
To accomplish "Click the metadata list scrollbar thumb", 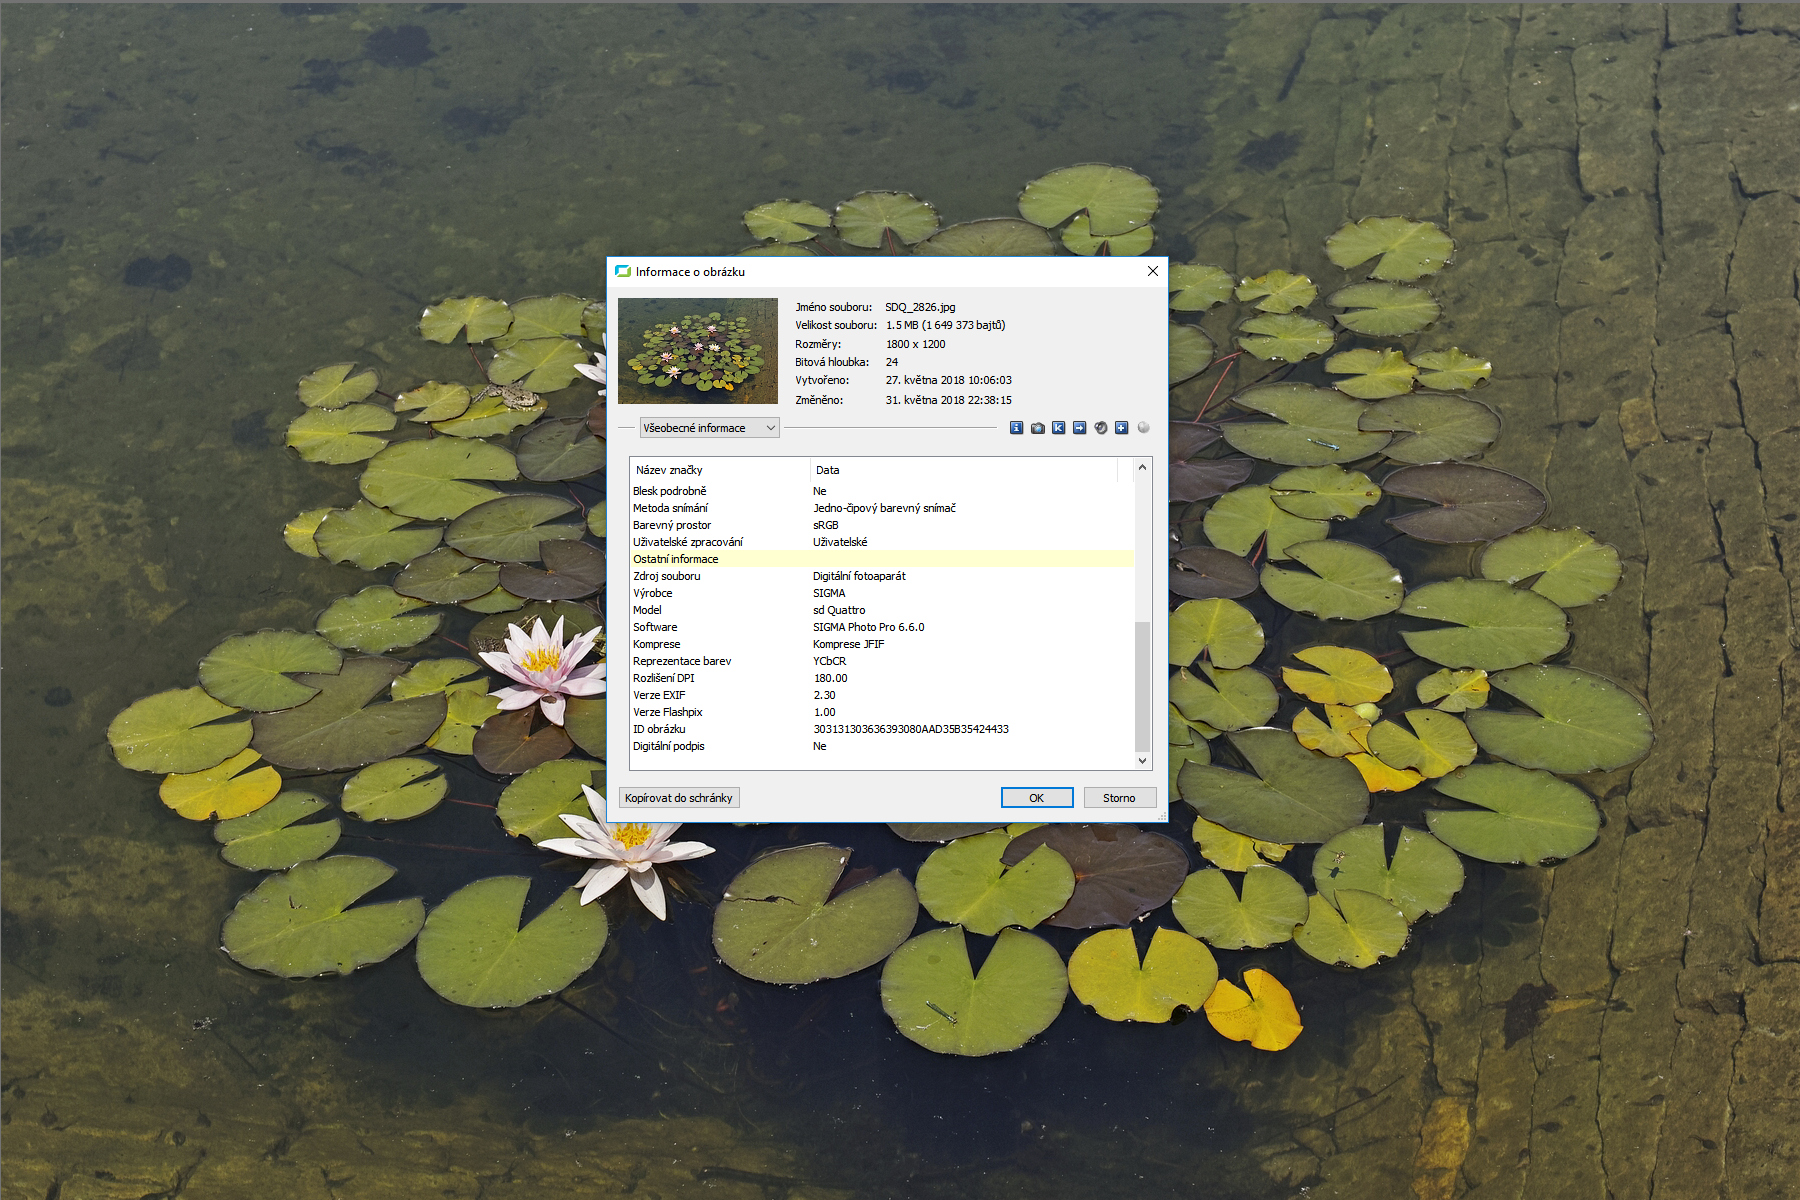I will click(x=1142, y=685).
